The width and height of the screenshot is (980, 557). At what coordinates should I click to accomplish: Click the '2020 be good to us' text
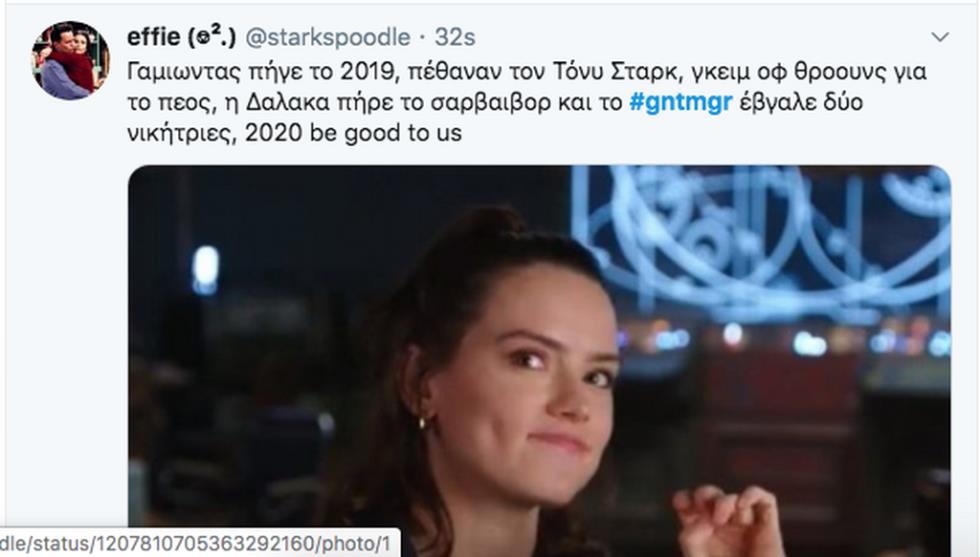click(x=353, y=133)
